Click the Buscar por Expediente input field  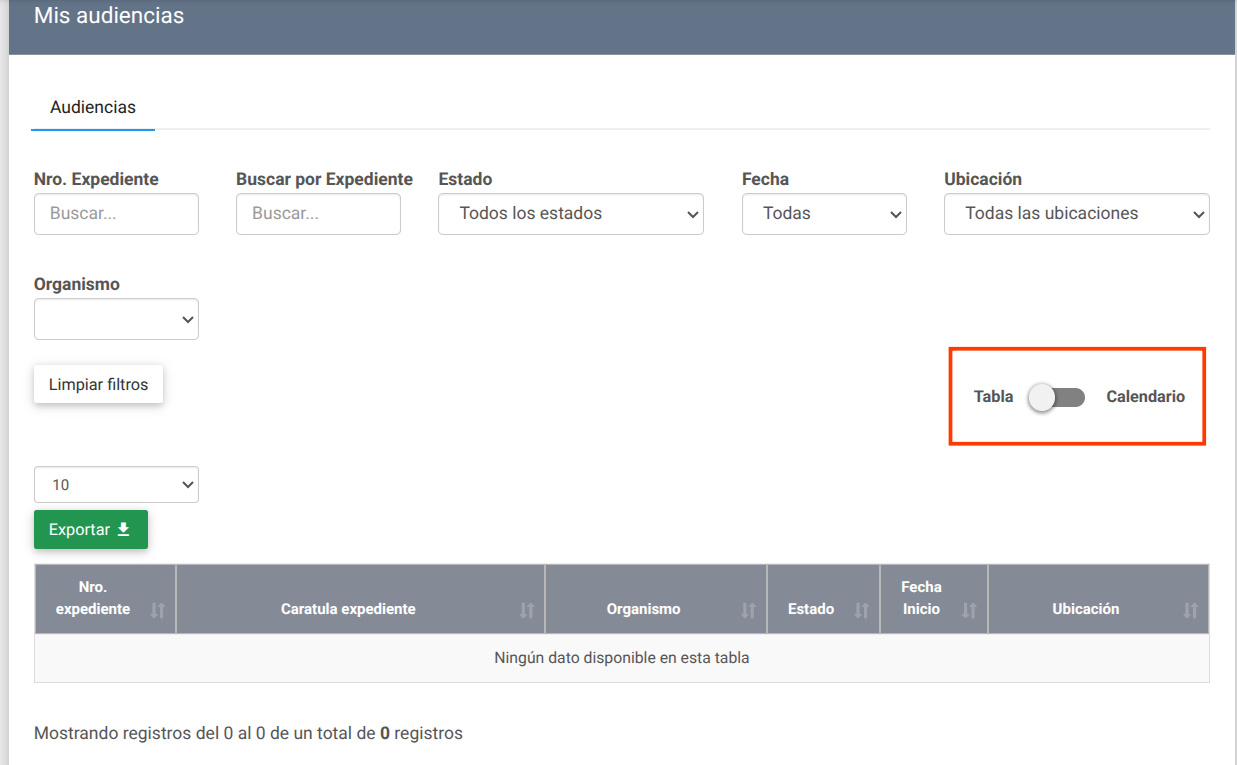point(318,214)
